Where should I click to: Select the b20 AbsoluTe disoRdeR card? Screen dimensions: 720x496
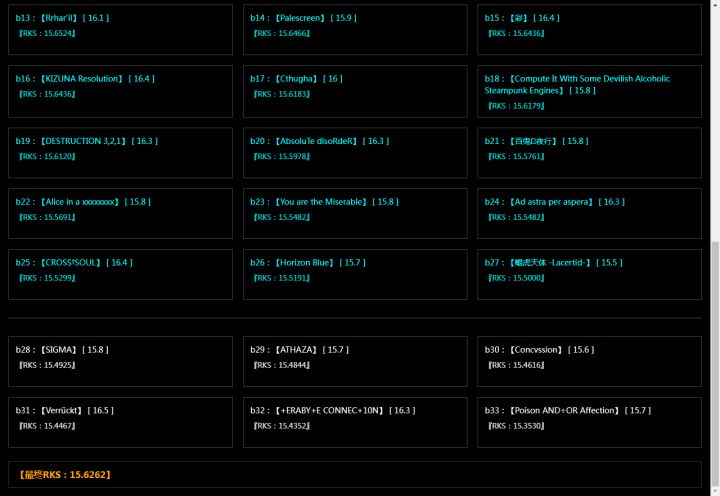pyautogui.click(x=355, y=153)
